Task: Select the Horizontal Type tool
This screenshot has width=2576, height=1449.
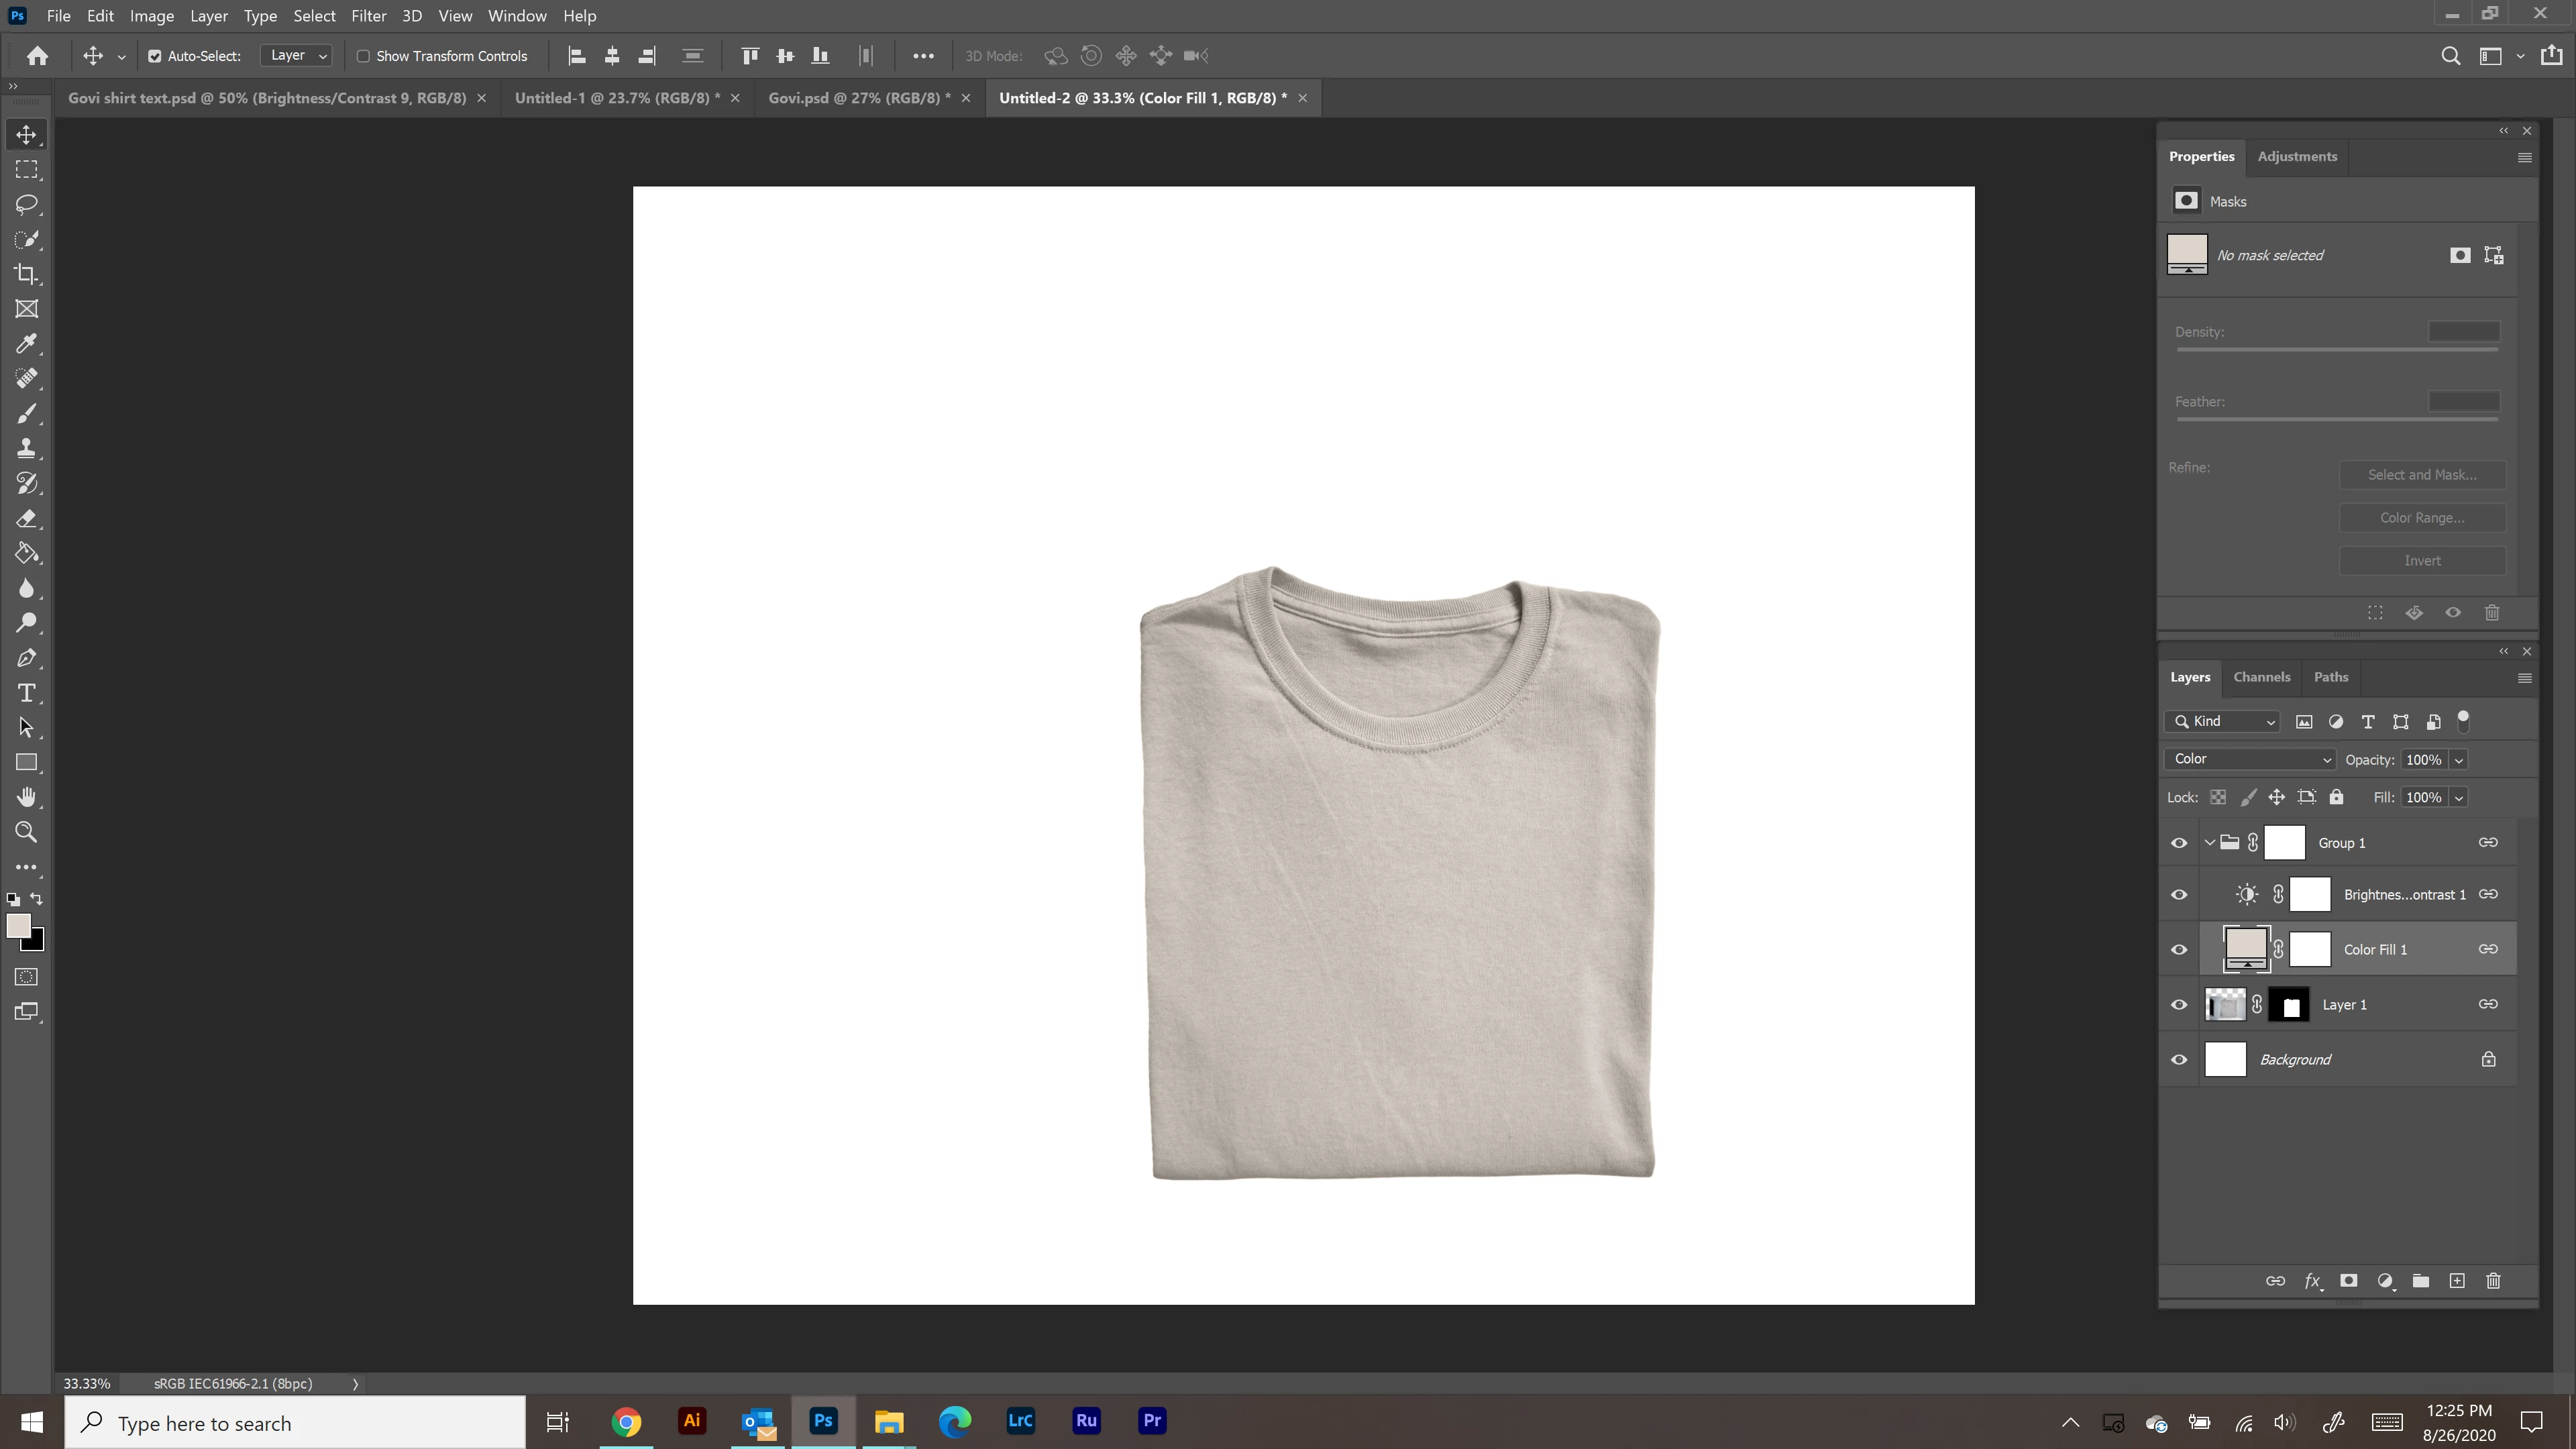Action: [27, 693]
